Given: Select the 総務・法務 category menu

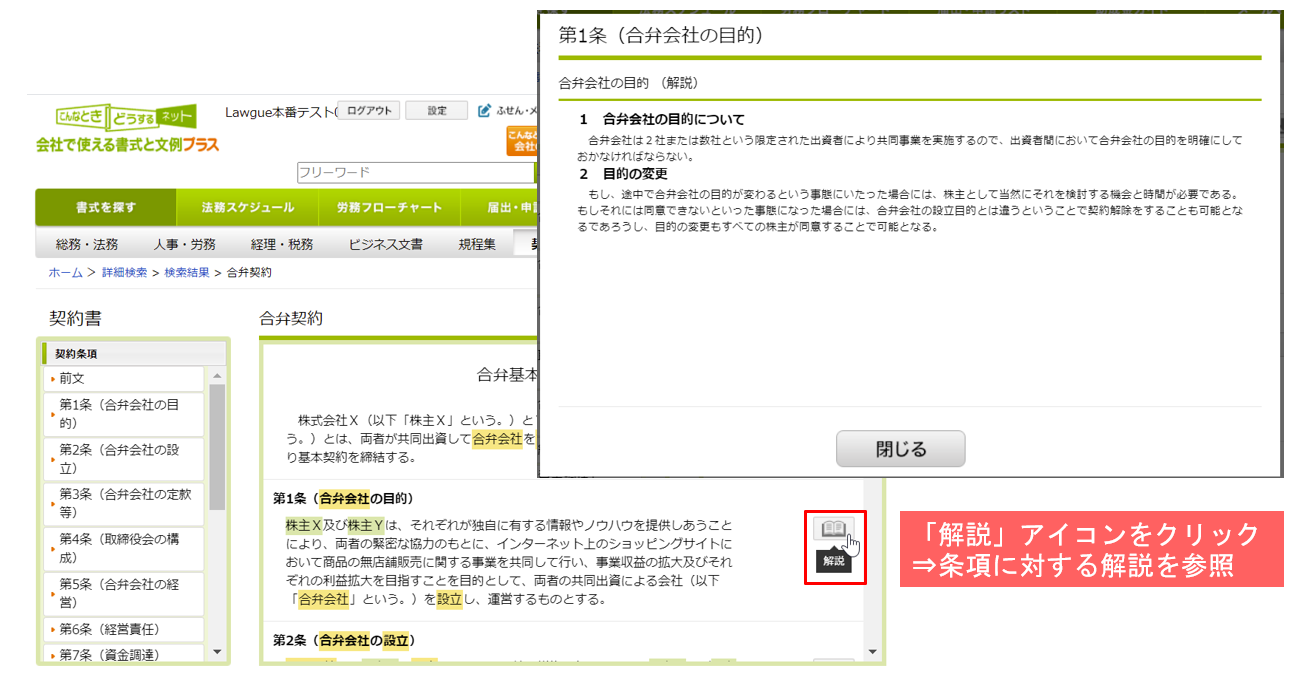Looking at the screenshot, I should (x=87, y=244).
